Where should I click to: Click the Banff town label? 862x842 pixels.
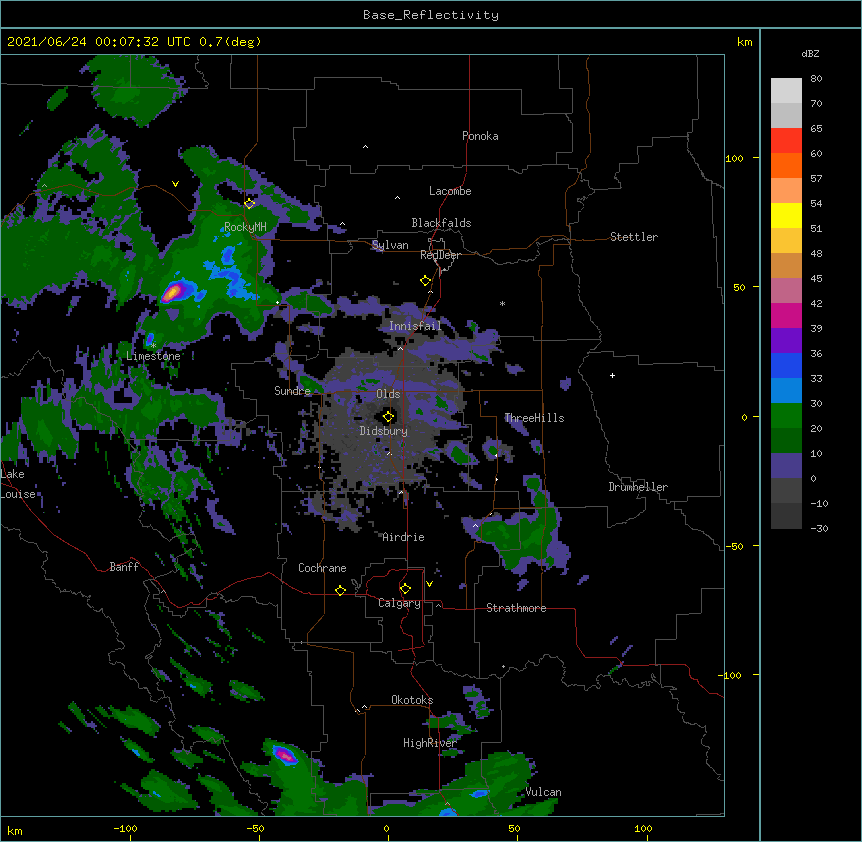pyautogui.click(x=124, y=567)
